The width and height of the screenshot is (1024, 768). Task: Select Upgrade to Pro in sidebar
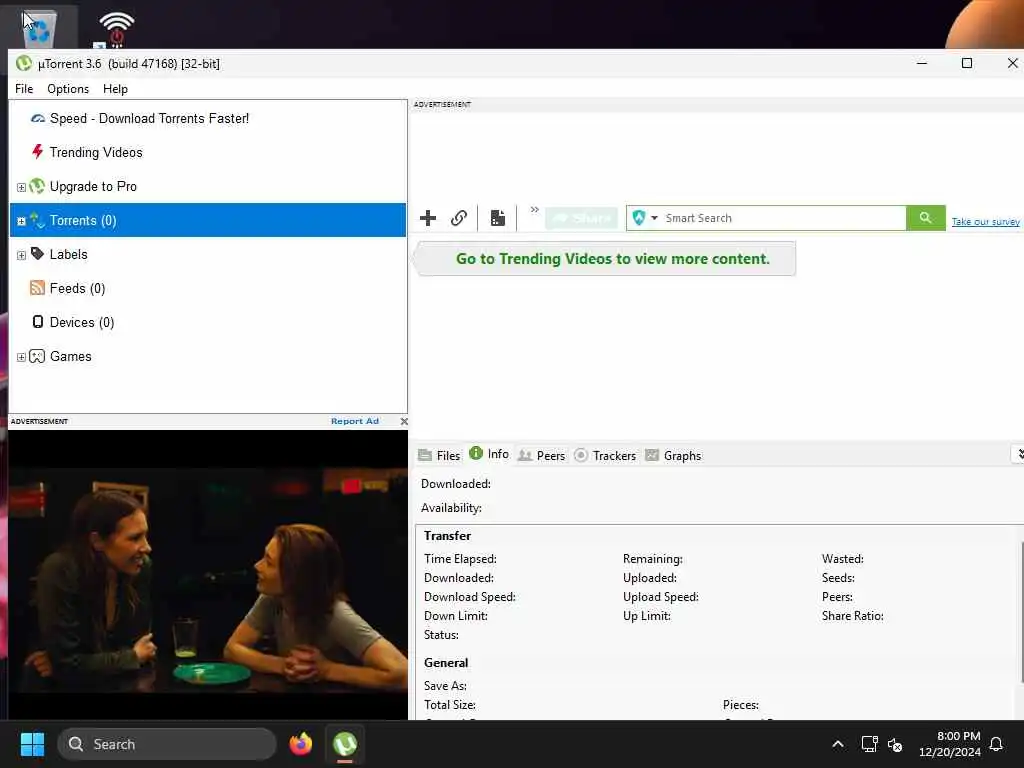[x=93, y=187]
